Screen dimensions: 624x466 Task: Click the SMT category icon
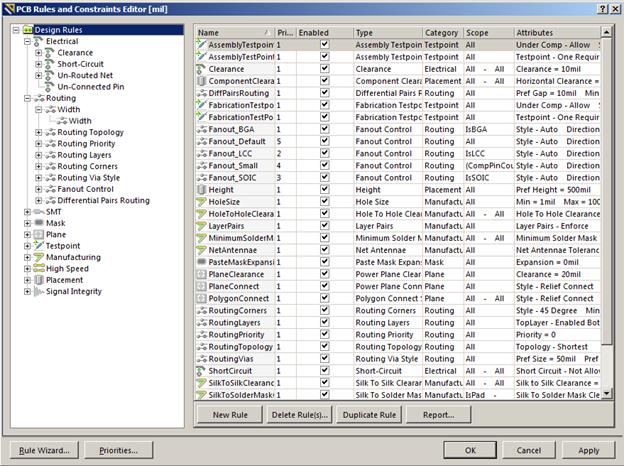tap(39, 212)
